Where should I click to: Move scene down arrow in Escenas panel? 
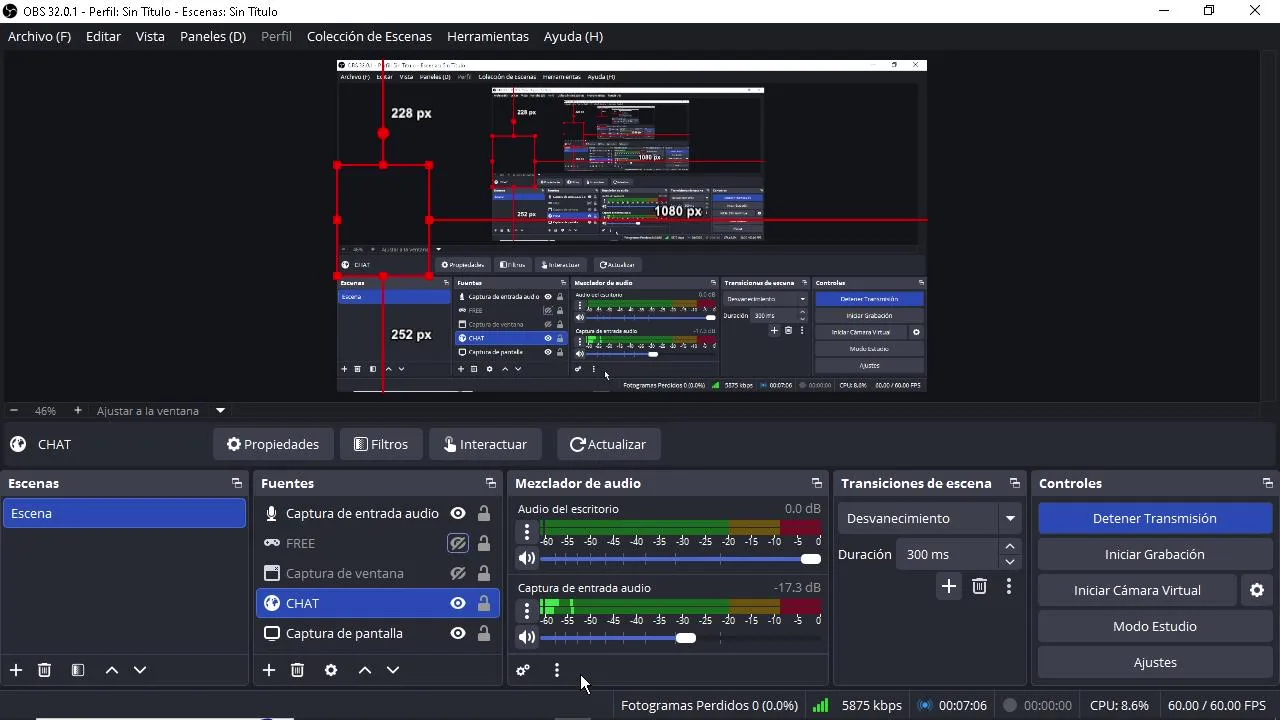click(140, 670)
